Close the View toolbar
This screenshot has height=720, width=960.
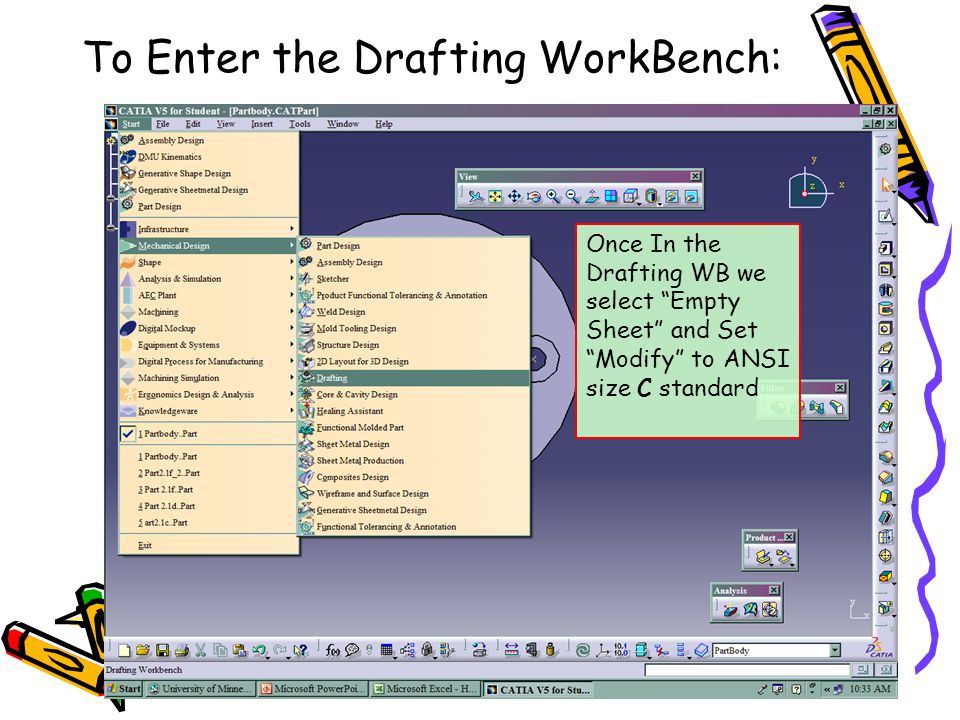[695, 176]
